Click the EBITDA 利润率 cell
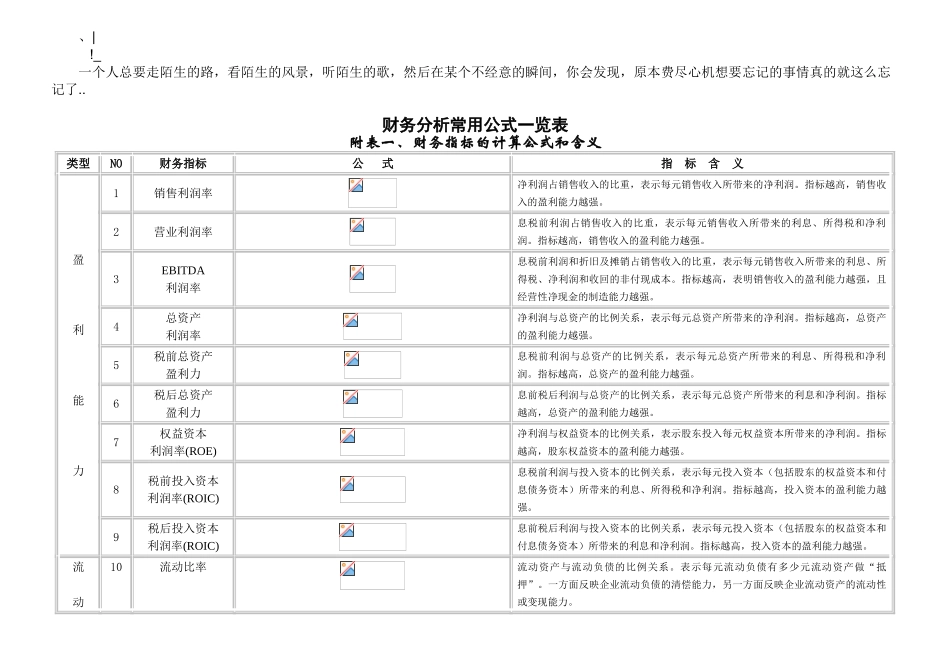Image resolution: width=950 pixels, height=672 pixels. click(x=183, y=279)
